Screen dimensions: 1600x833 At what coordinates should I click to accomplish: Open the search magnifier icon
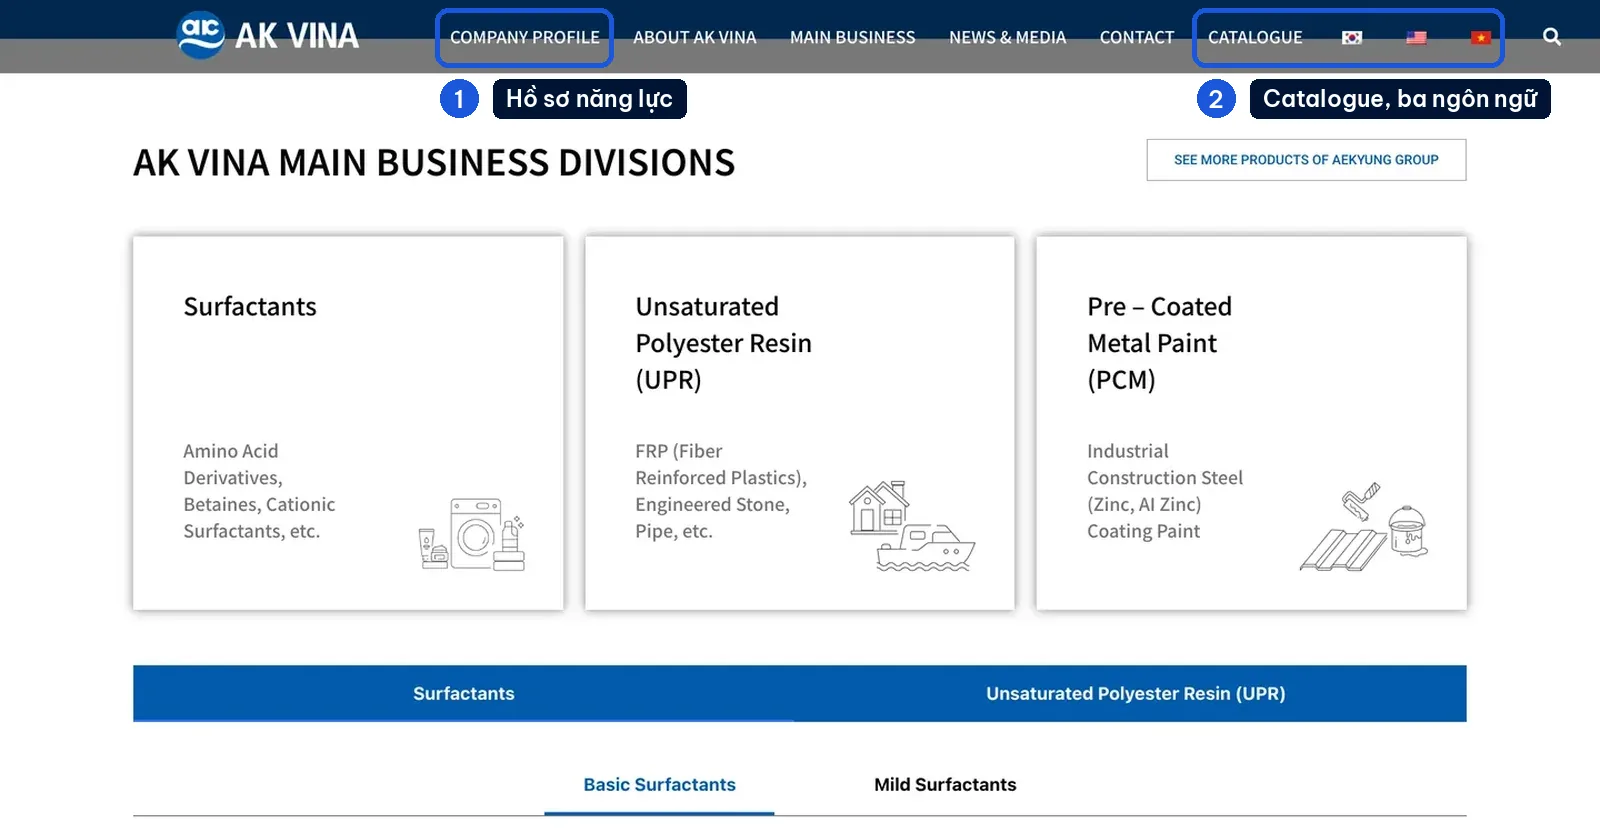click(1552, 37)
